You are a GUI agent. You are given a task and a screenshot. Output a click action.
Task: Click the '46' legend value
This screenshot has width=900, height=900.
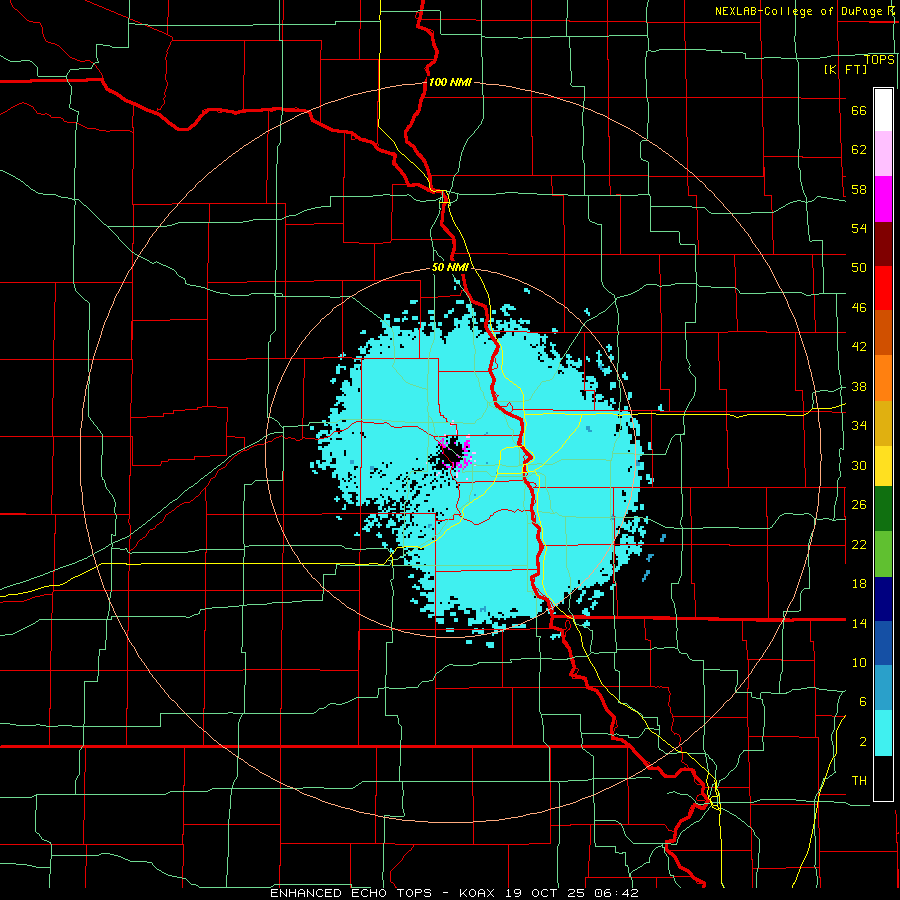coord(859,308)
